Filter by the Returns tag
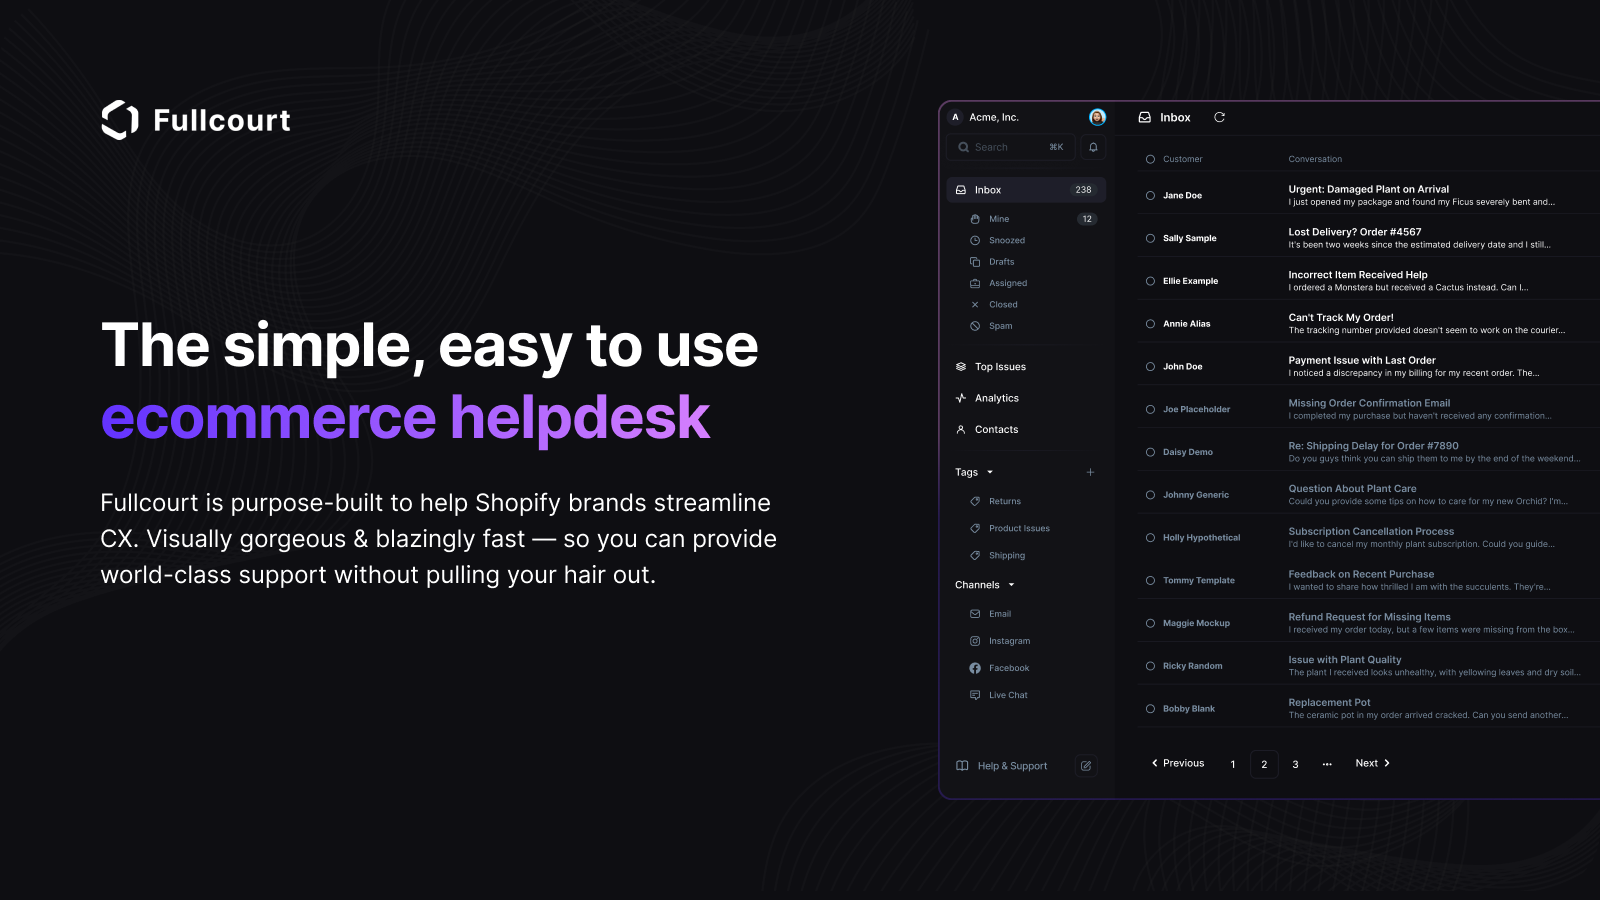Viewport: 1600px width, 900px height. pyautogui.click(x=995, y=501)
